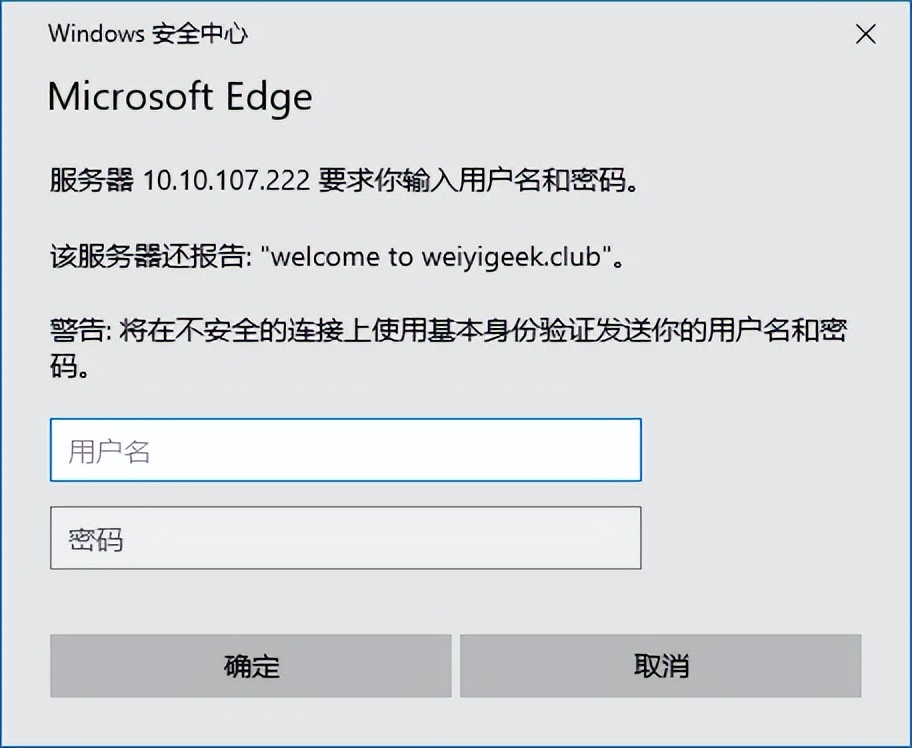
Task: Click the Windows 安全中心 title bar
Action: tap(148, 33)
